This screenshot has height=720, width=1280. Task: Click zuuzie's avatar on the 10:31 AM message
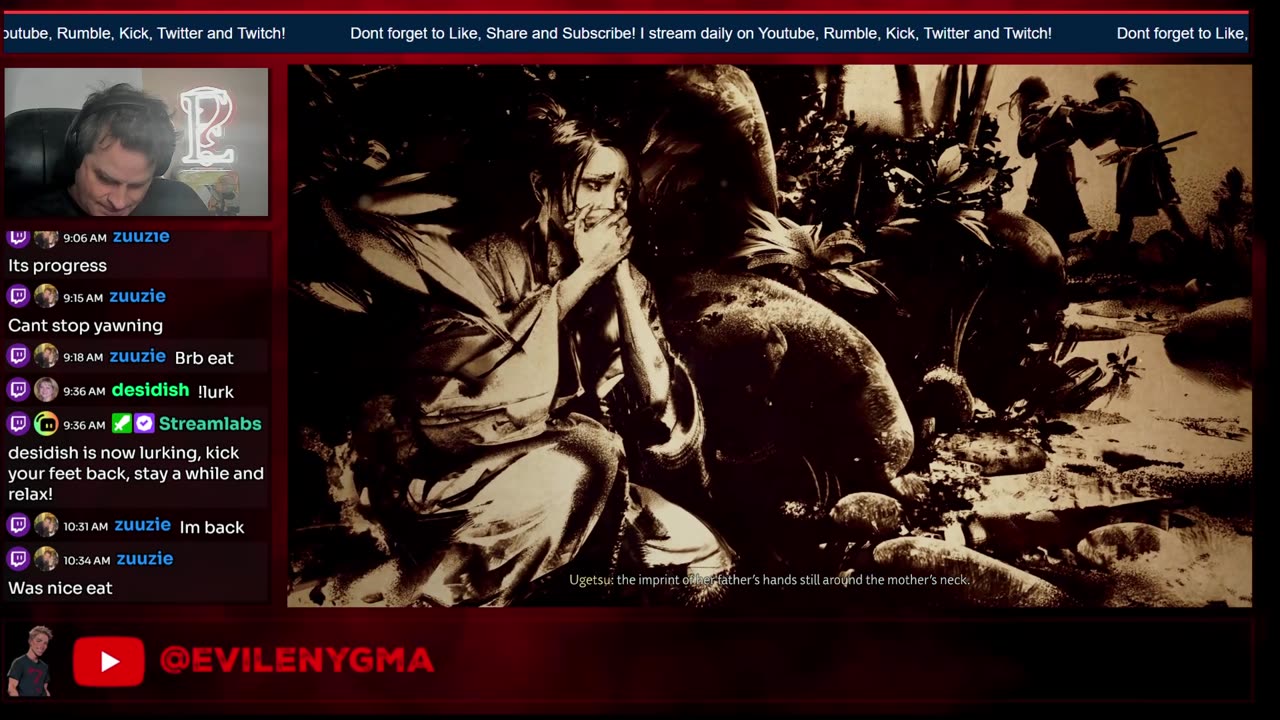46,525
